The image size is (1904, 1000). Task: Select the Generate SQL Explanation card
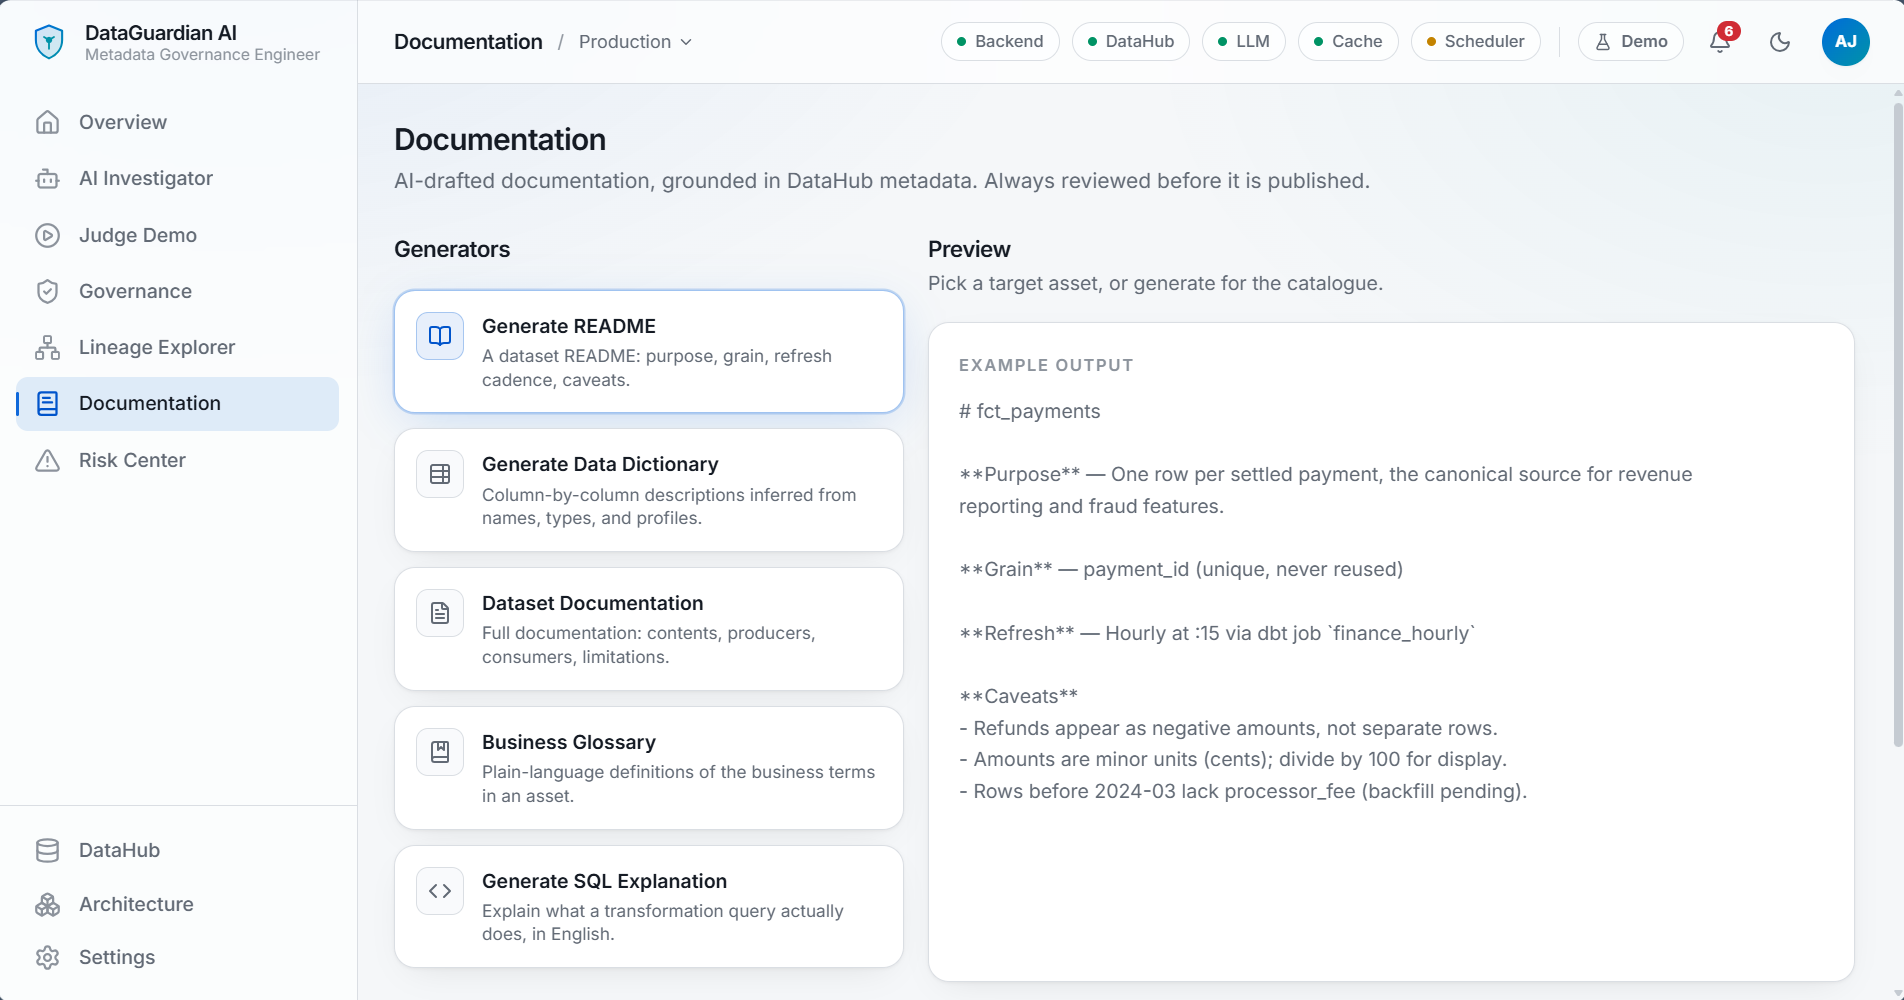[649, 906]
